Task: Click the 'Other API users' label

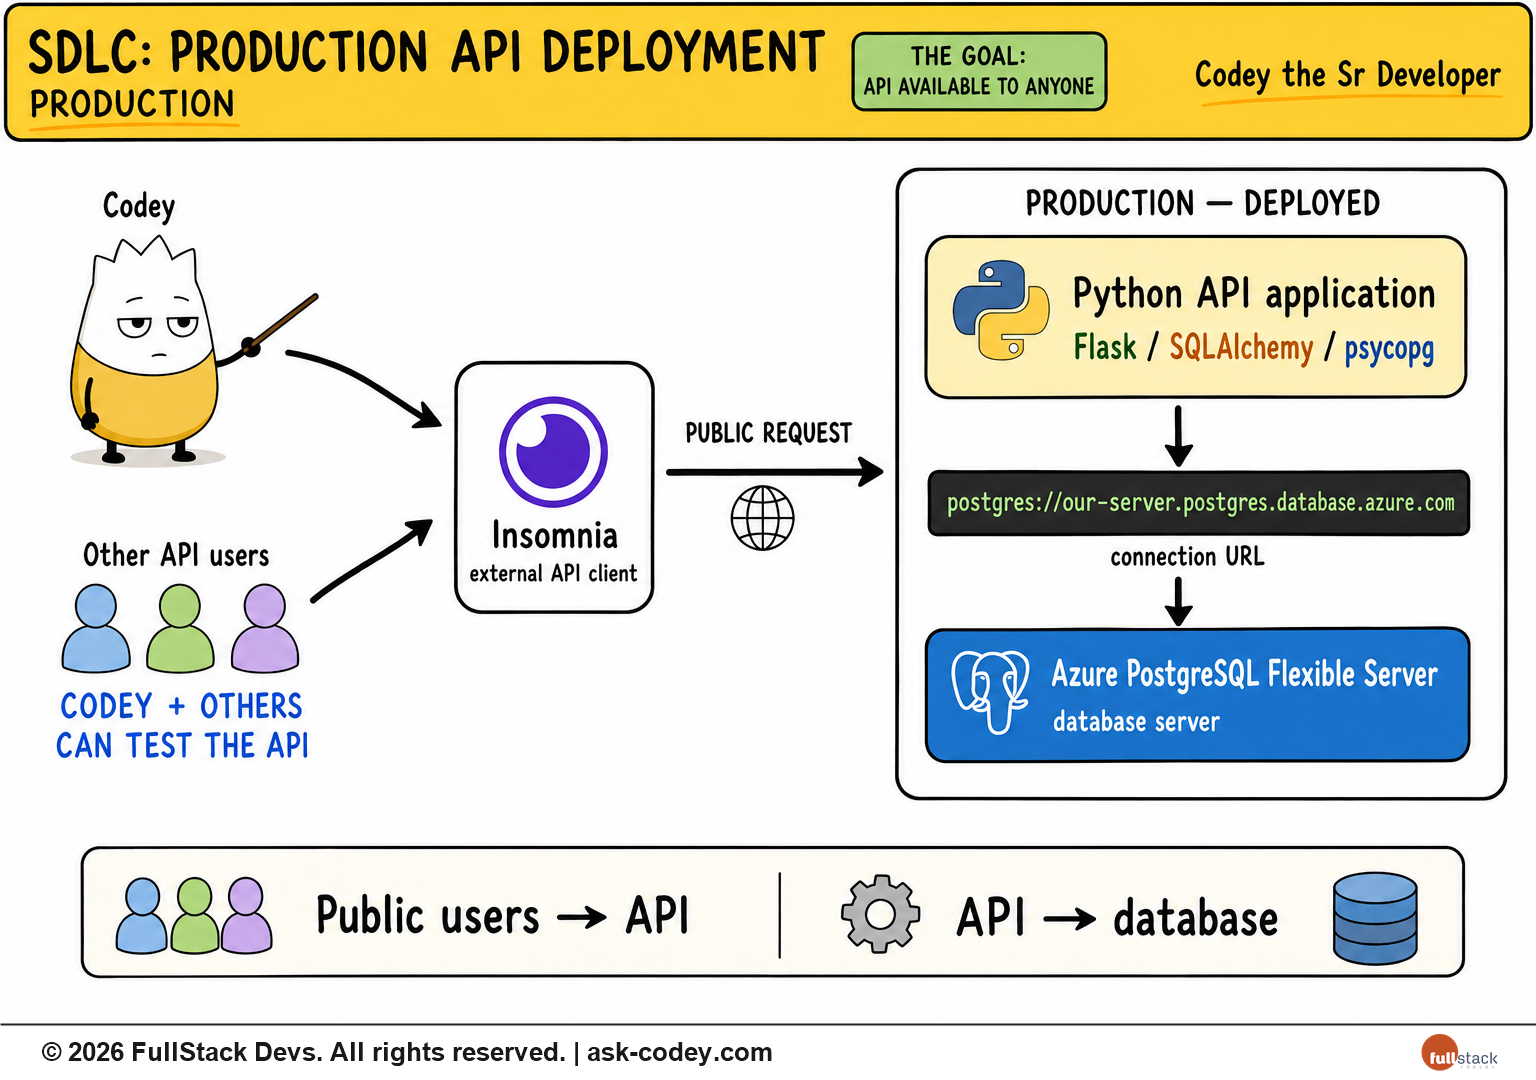Action: (x=176, y=555)
